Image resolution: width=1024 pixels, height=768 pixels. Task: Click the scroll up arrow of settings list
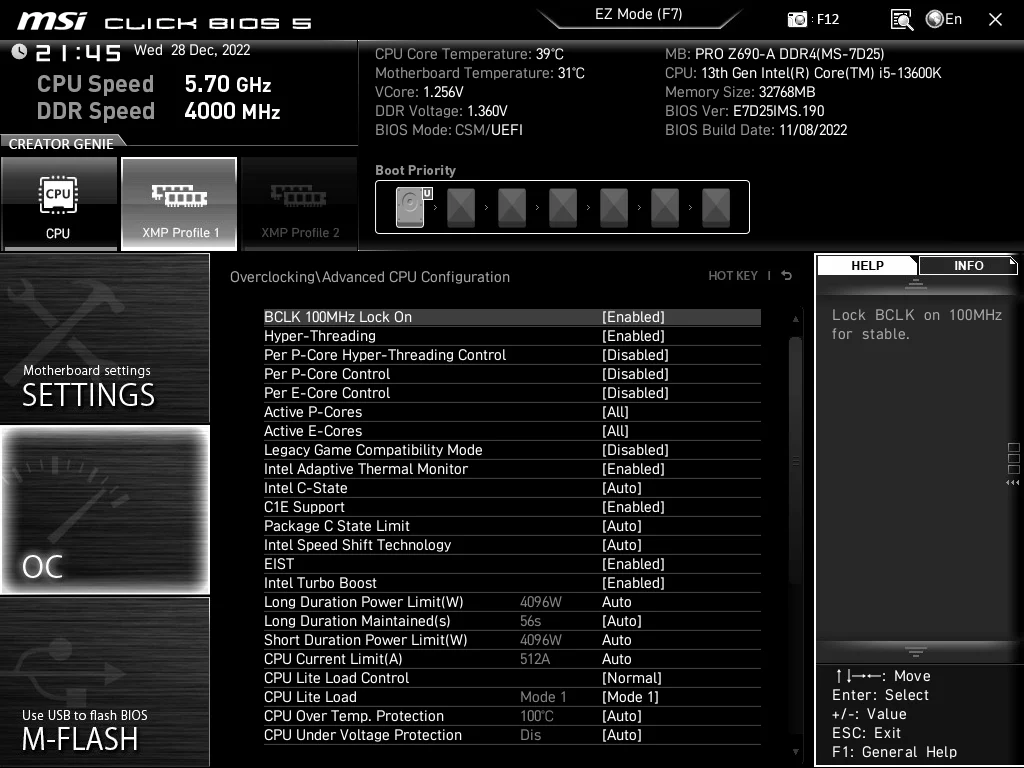795,319
